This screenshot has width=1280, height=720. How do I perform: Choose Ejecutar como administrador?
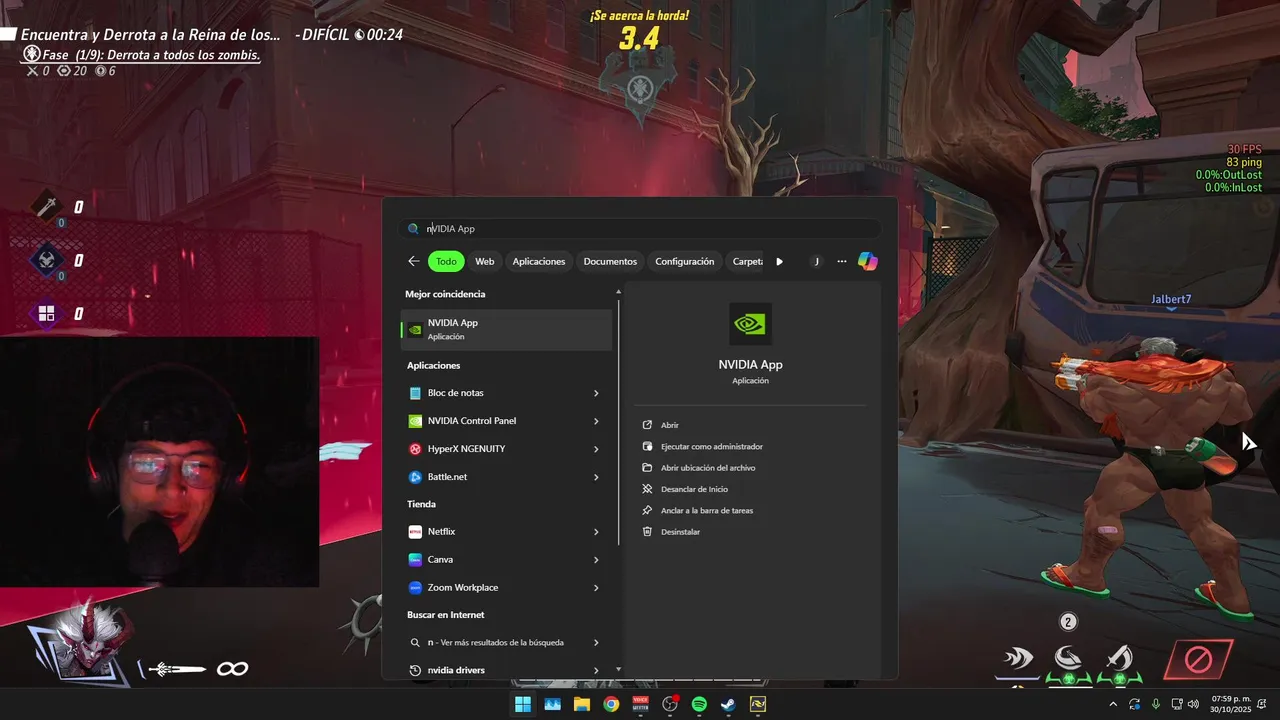pyautogui.click(x=711, y=447)
